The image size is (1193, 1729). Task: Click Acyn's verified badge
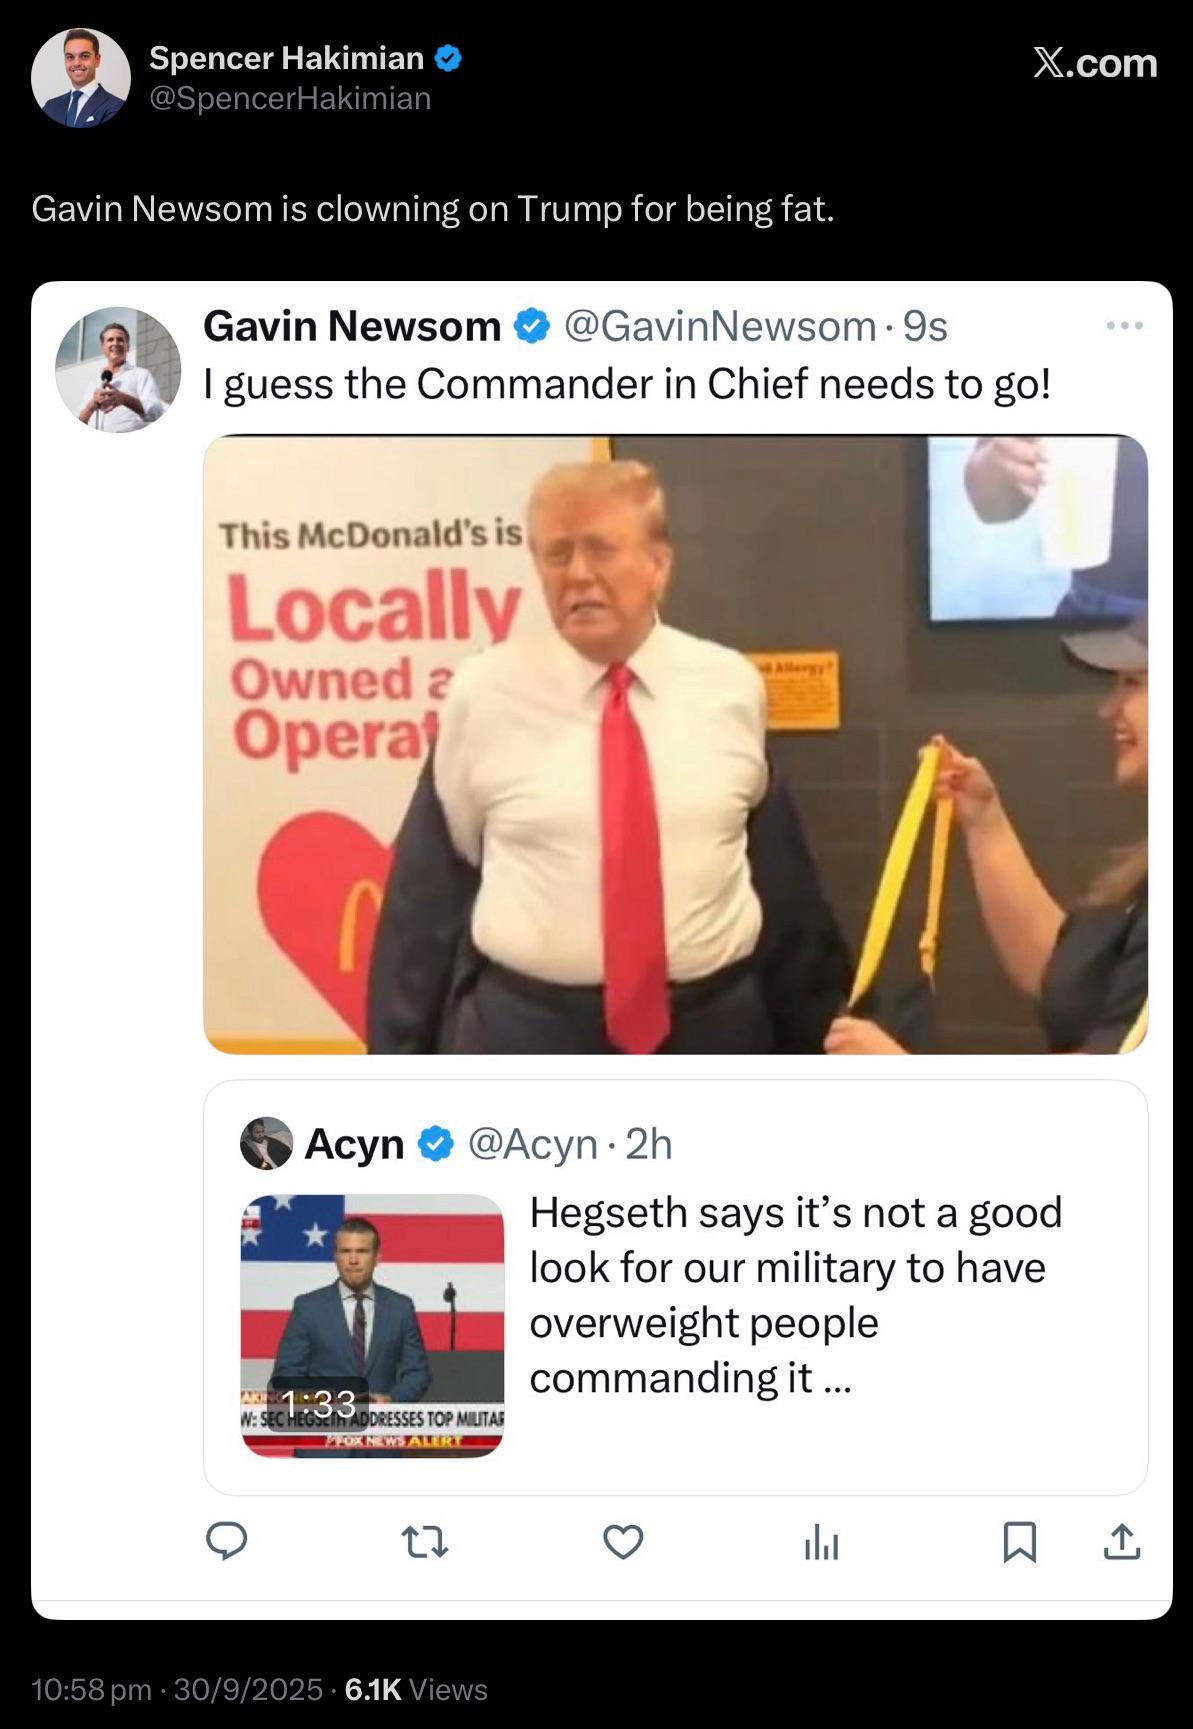pos(436,1143)
